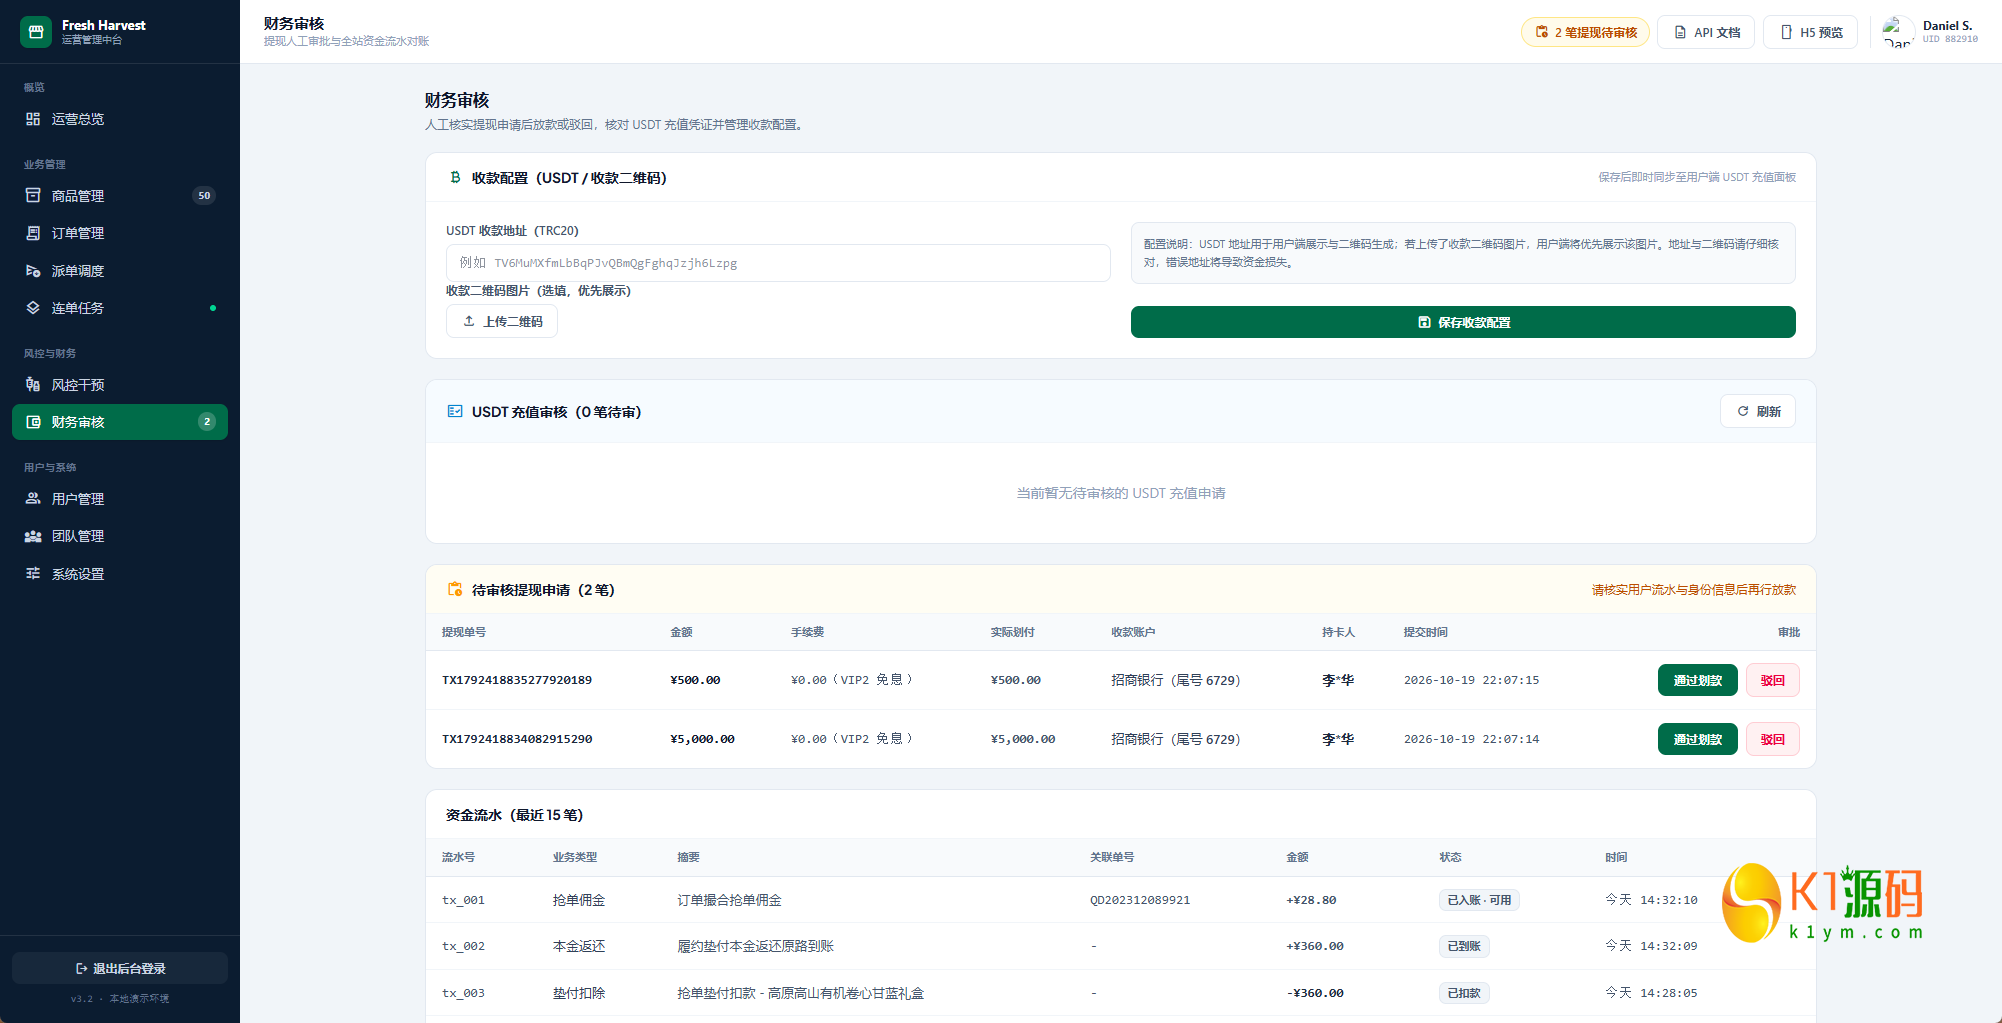Click the Fresh Harvest logo icon
The image size is (2002, 1023).
click(x=36, y=32)
